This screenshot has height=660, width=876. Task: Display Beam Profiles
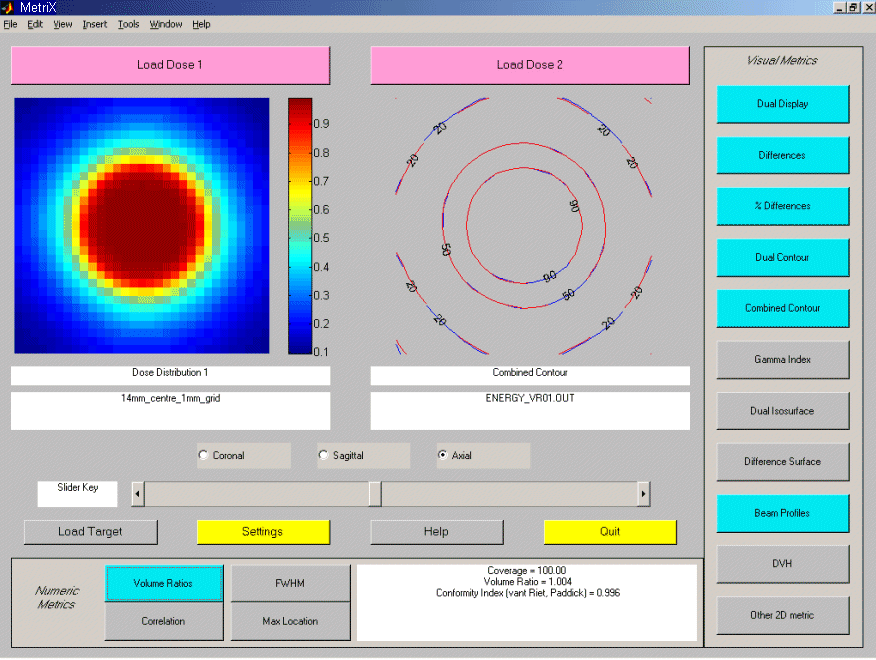782,513
